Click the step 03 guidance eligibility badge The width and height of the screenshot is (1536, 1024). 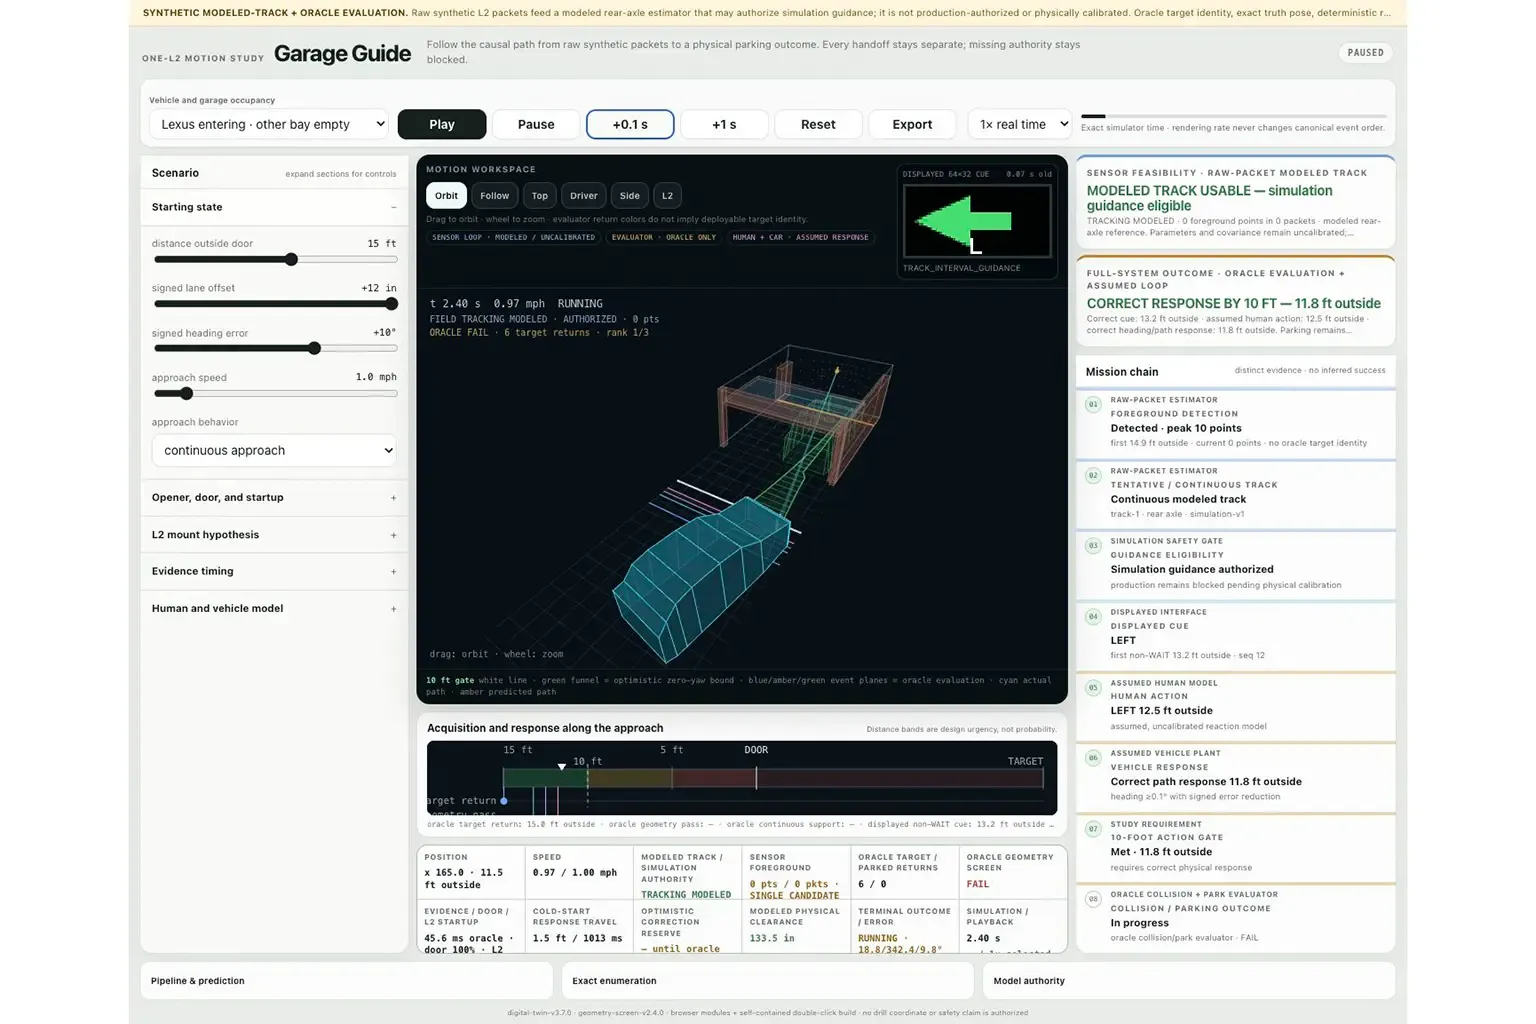(x=1093, y=546)
